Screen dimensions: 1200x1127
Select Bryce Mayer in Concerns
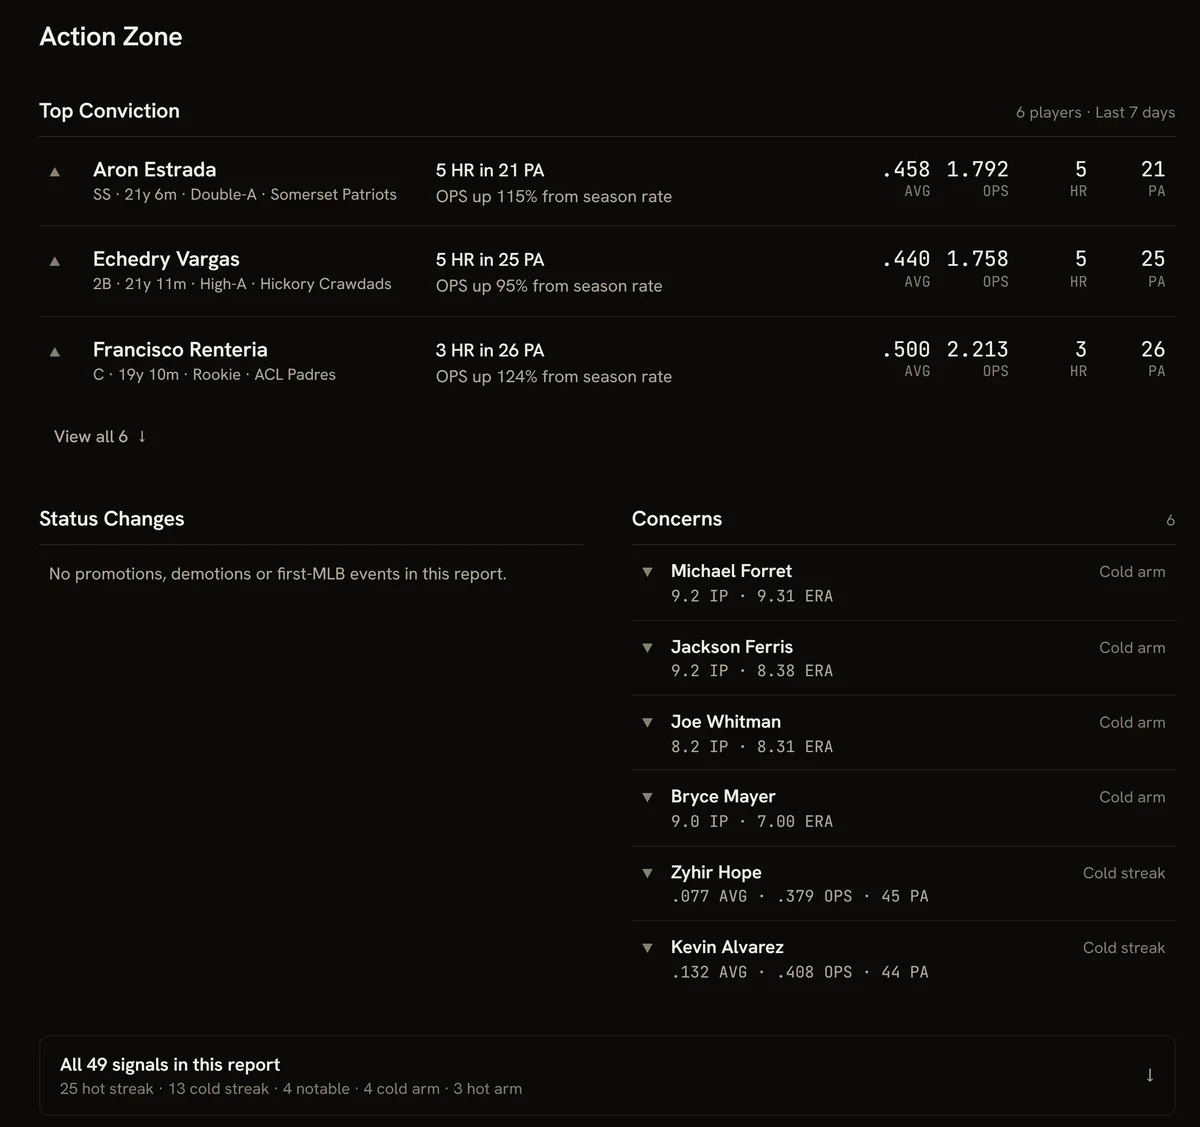tap(723, 796)
